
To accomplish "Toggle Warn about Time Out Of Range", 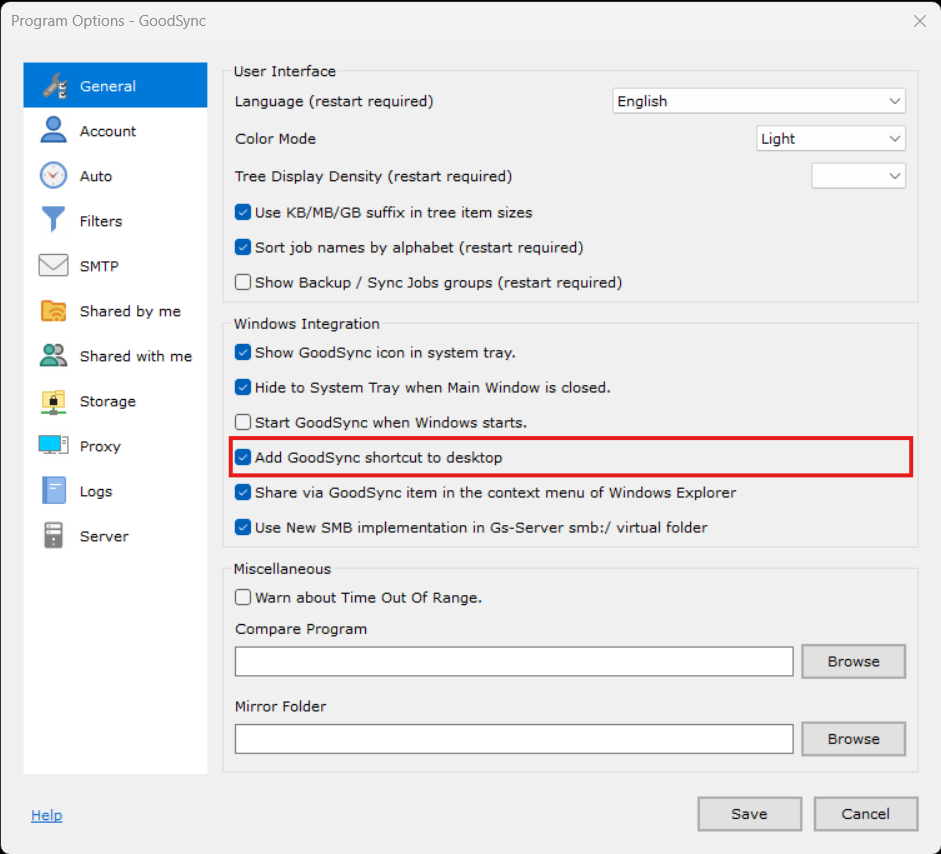I will coord(243,598).
